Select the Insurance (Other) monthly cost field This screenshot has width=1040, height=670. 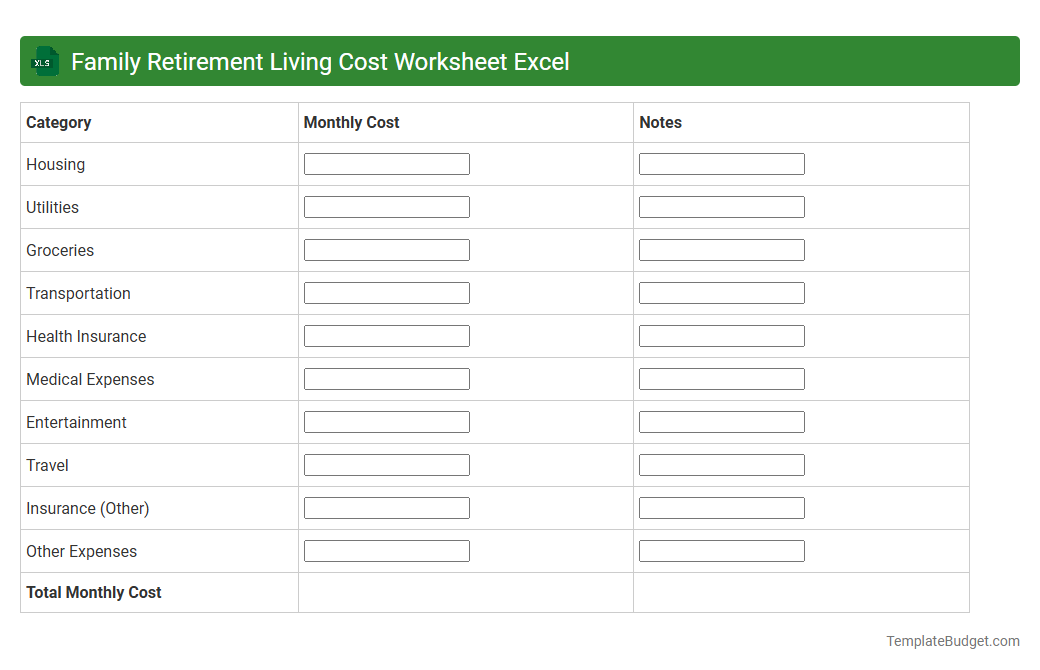pos(386,507)
